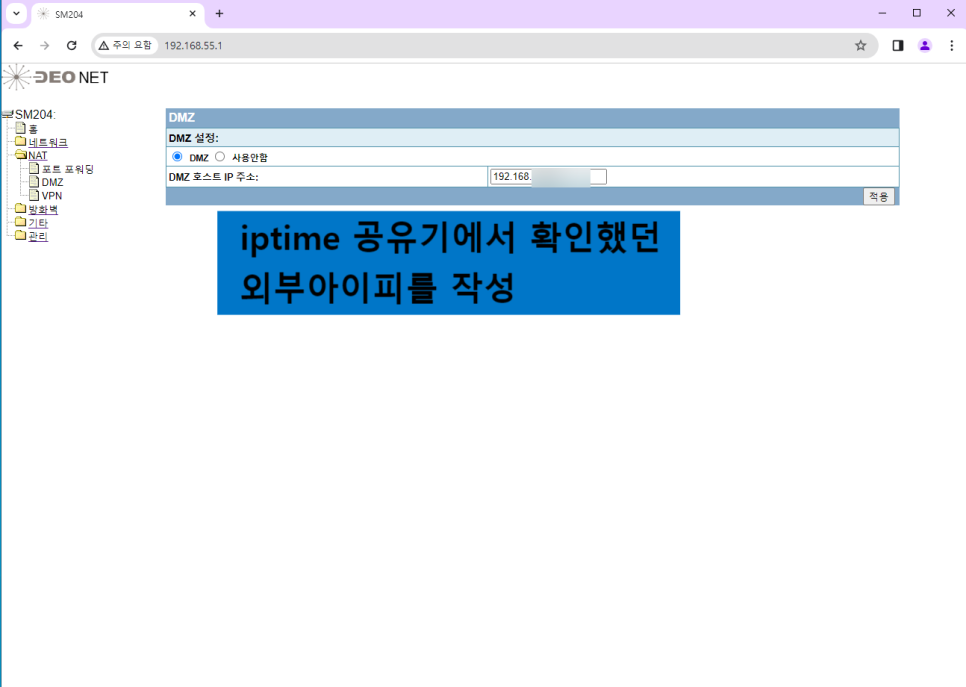Click the 네트워크 folder icon
Screen dimensions: 966x687
pyautogui.click(x=20, y=142)
